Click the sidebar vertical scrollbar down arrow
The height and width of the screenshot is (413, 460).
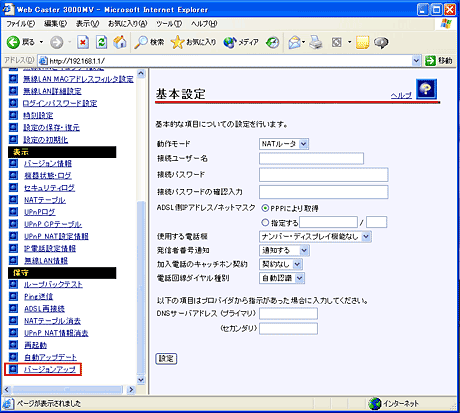(x=141, y=380)
